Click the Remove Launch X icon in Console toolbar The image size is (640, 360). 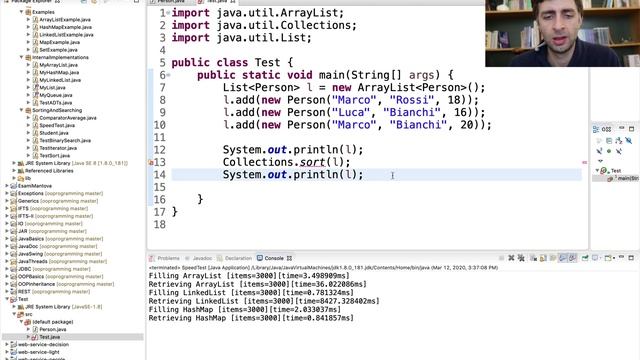[511, 258]
